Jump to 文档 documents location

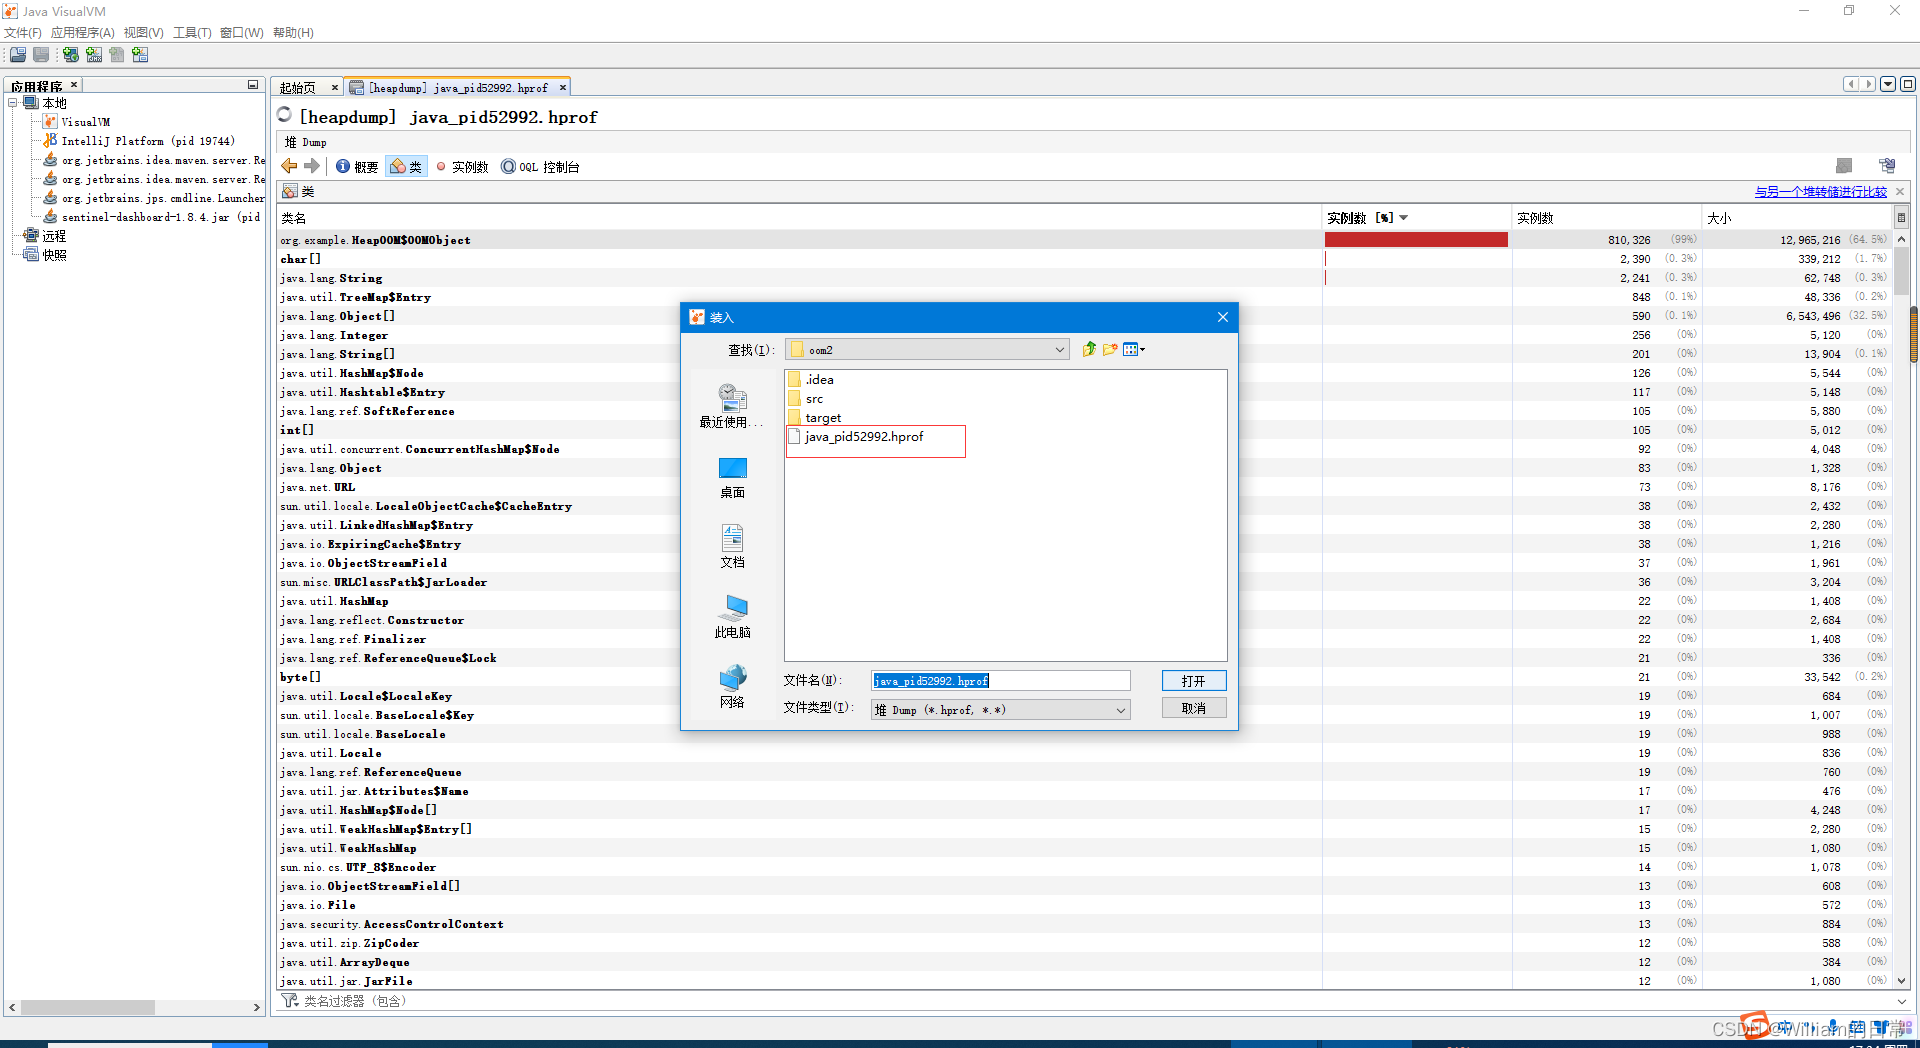pos(732,547)
